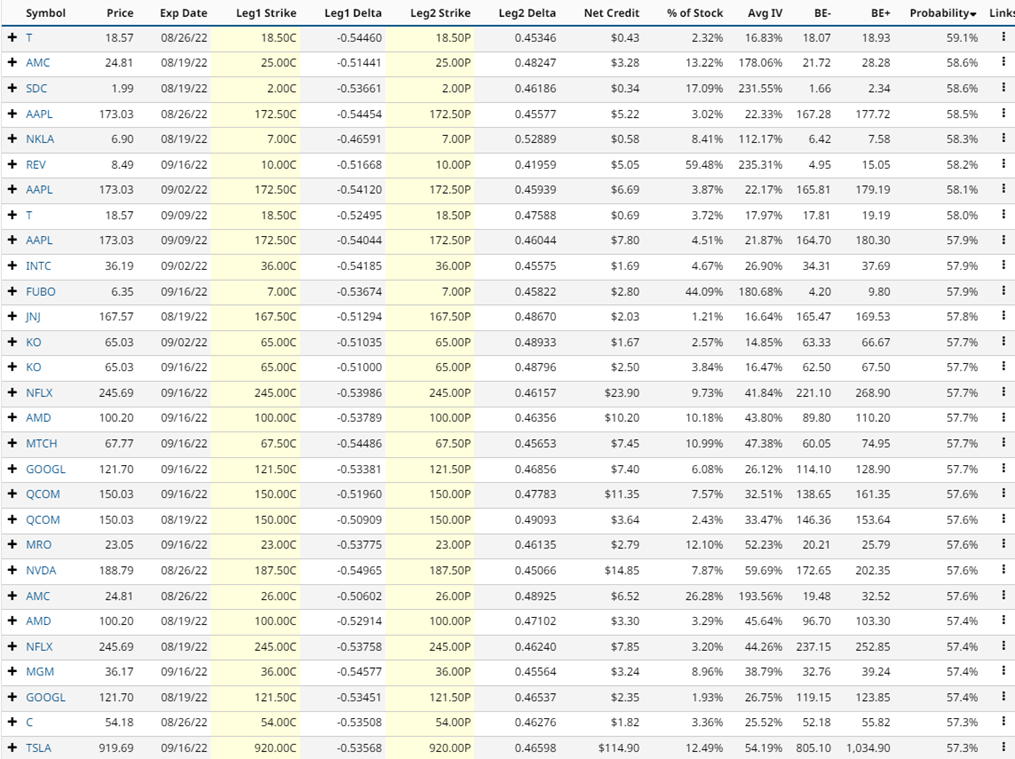1015x759 pixels.
Task: Open links menu for GOOGL 09/16/22 row
Action: pyautogui.click(x=1003, y=468)
